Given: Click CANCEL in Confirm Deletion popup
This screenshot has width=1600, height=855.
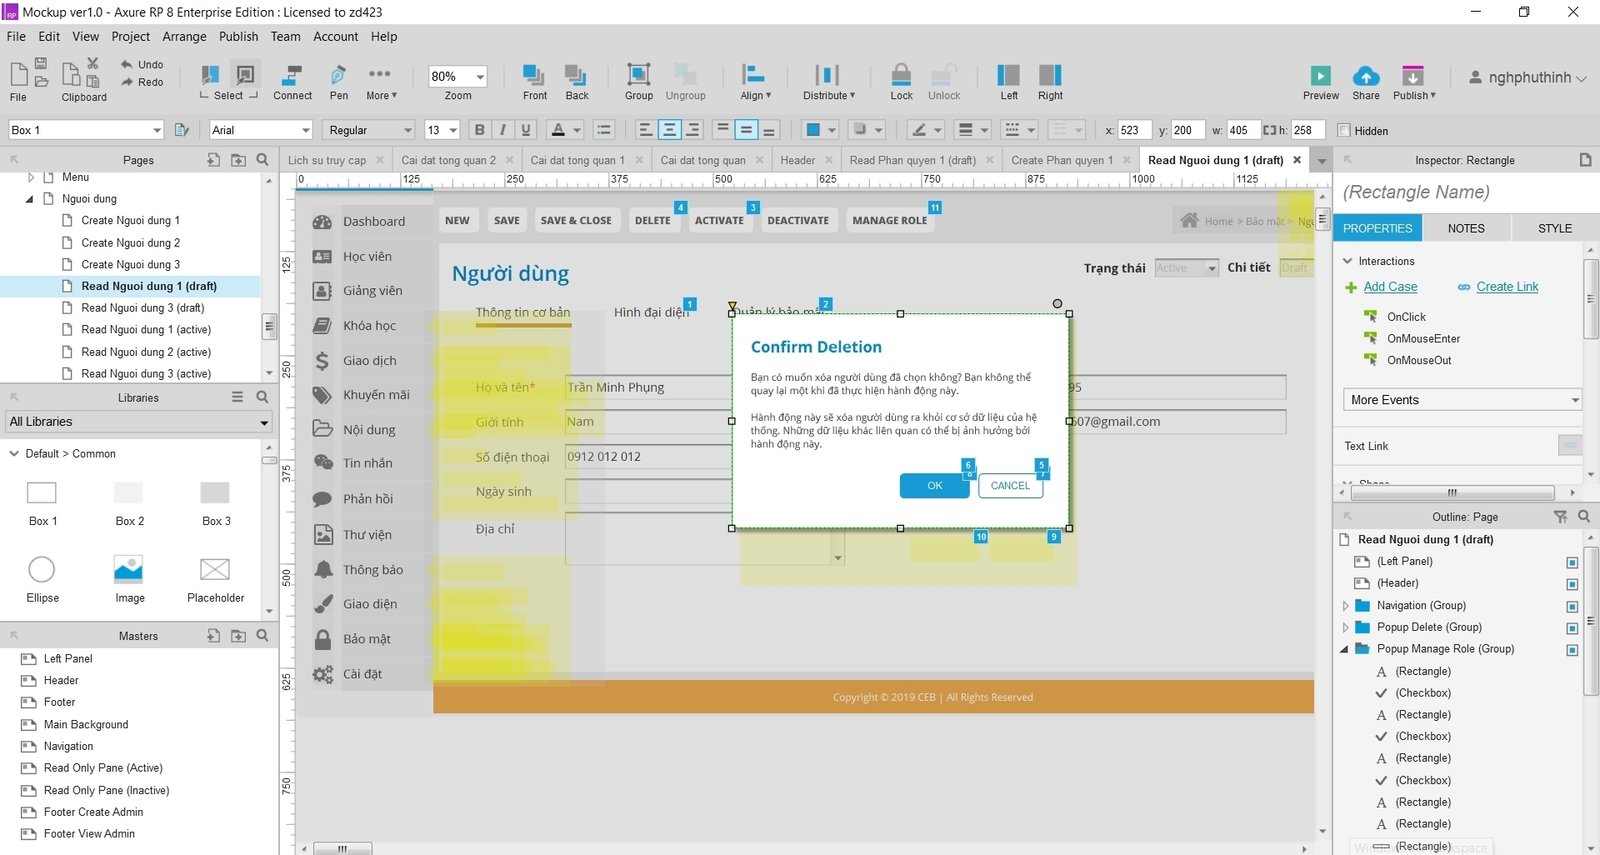Looking at the screenshot, I should click(1010, 485).
